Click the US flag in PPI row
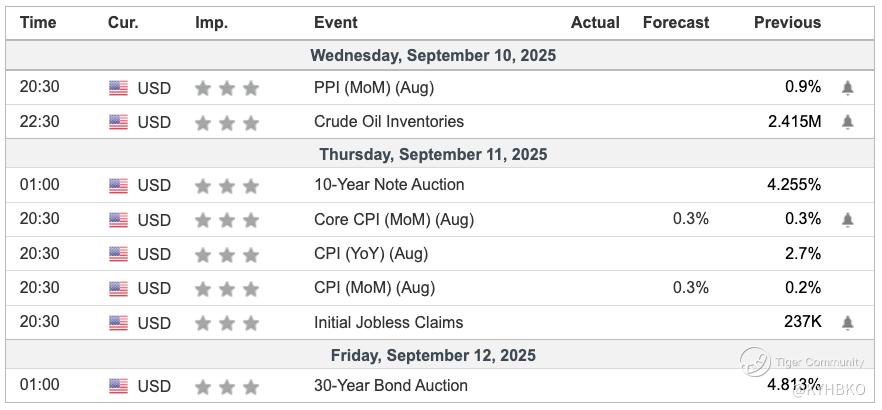The image size is (882, 410). point(119,88)
